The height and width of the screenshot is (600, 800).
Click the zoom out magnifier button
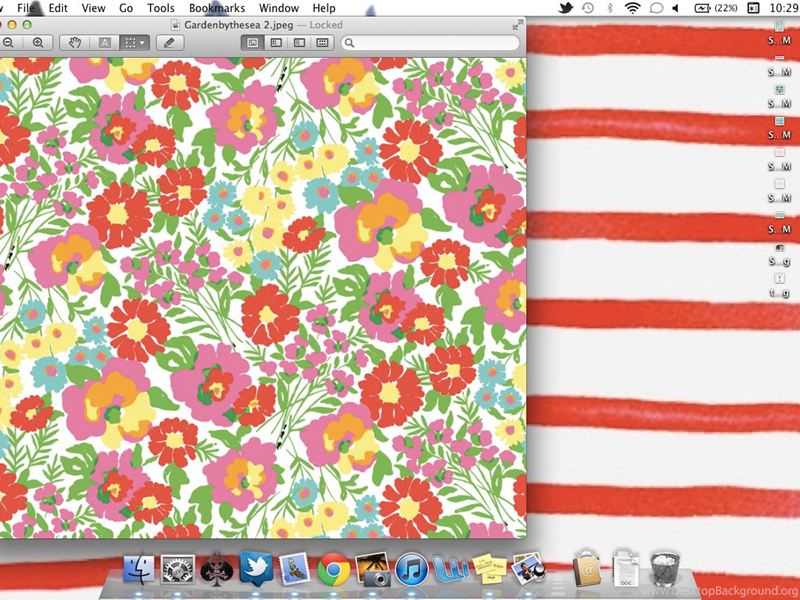pyautogui.click(x=9, y=43)
